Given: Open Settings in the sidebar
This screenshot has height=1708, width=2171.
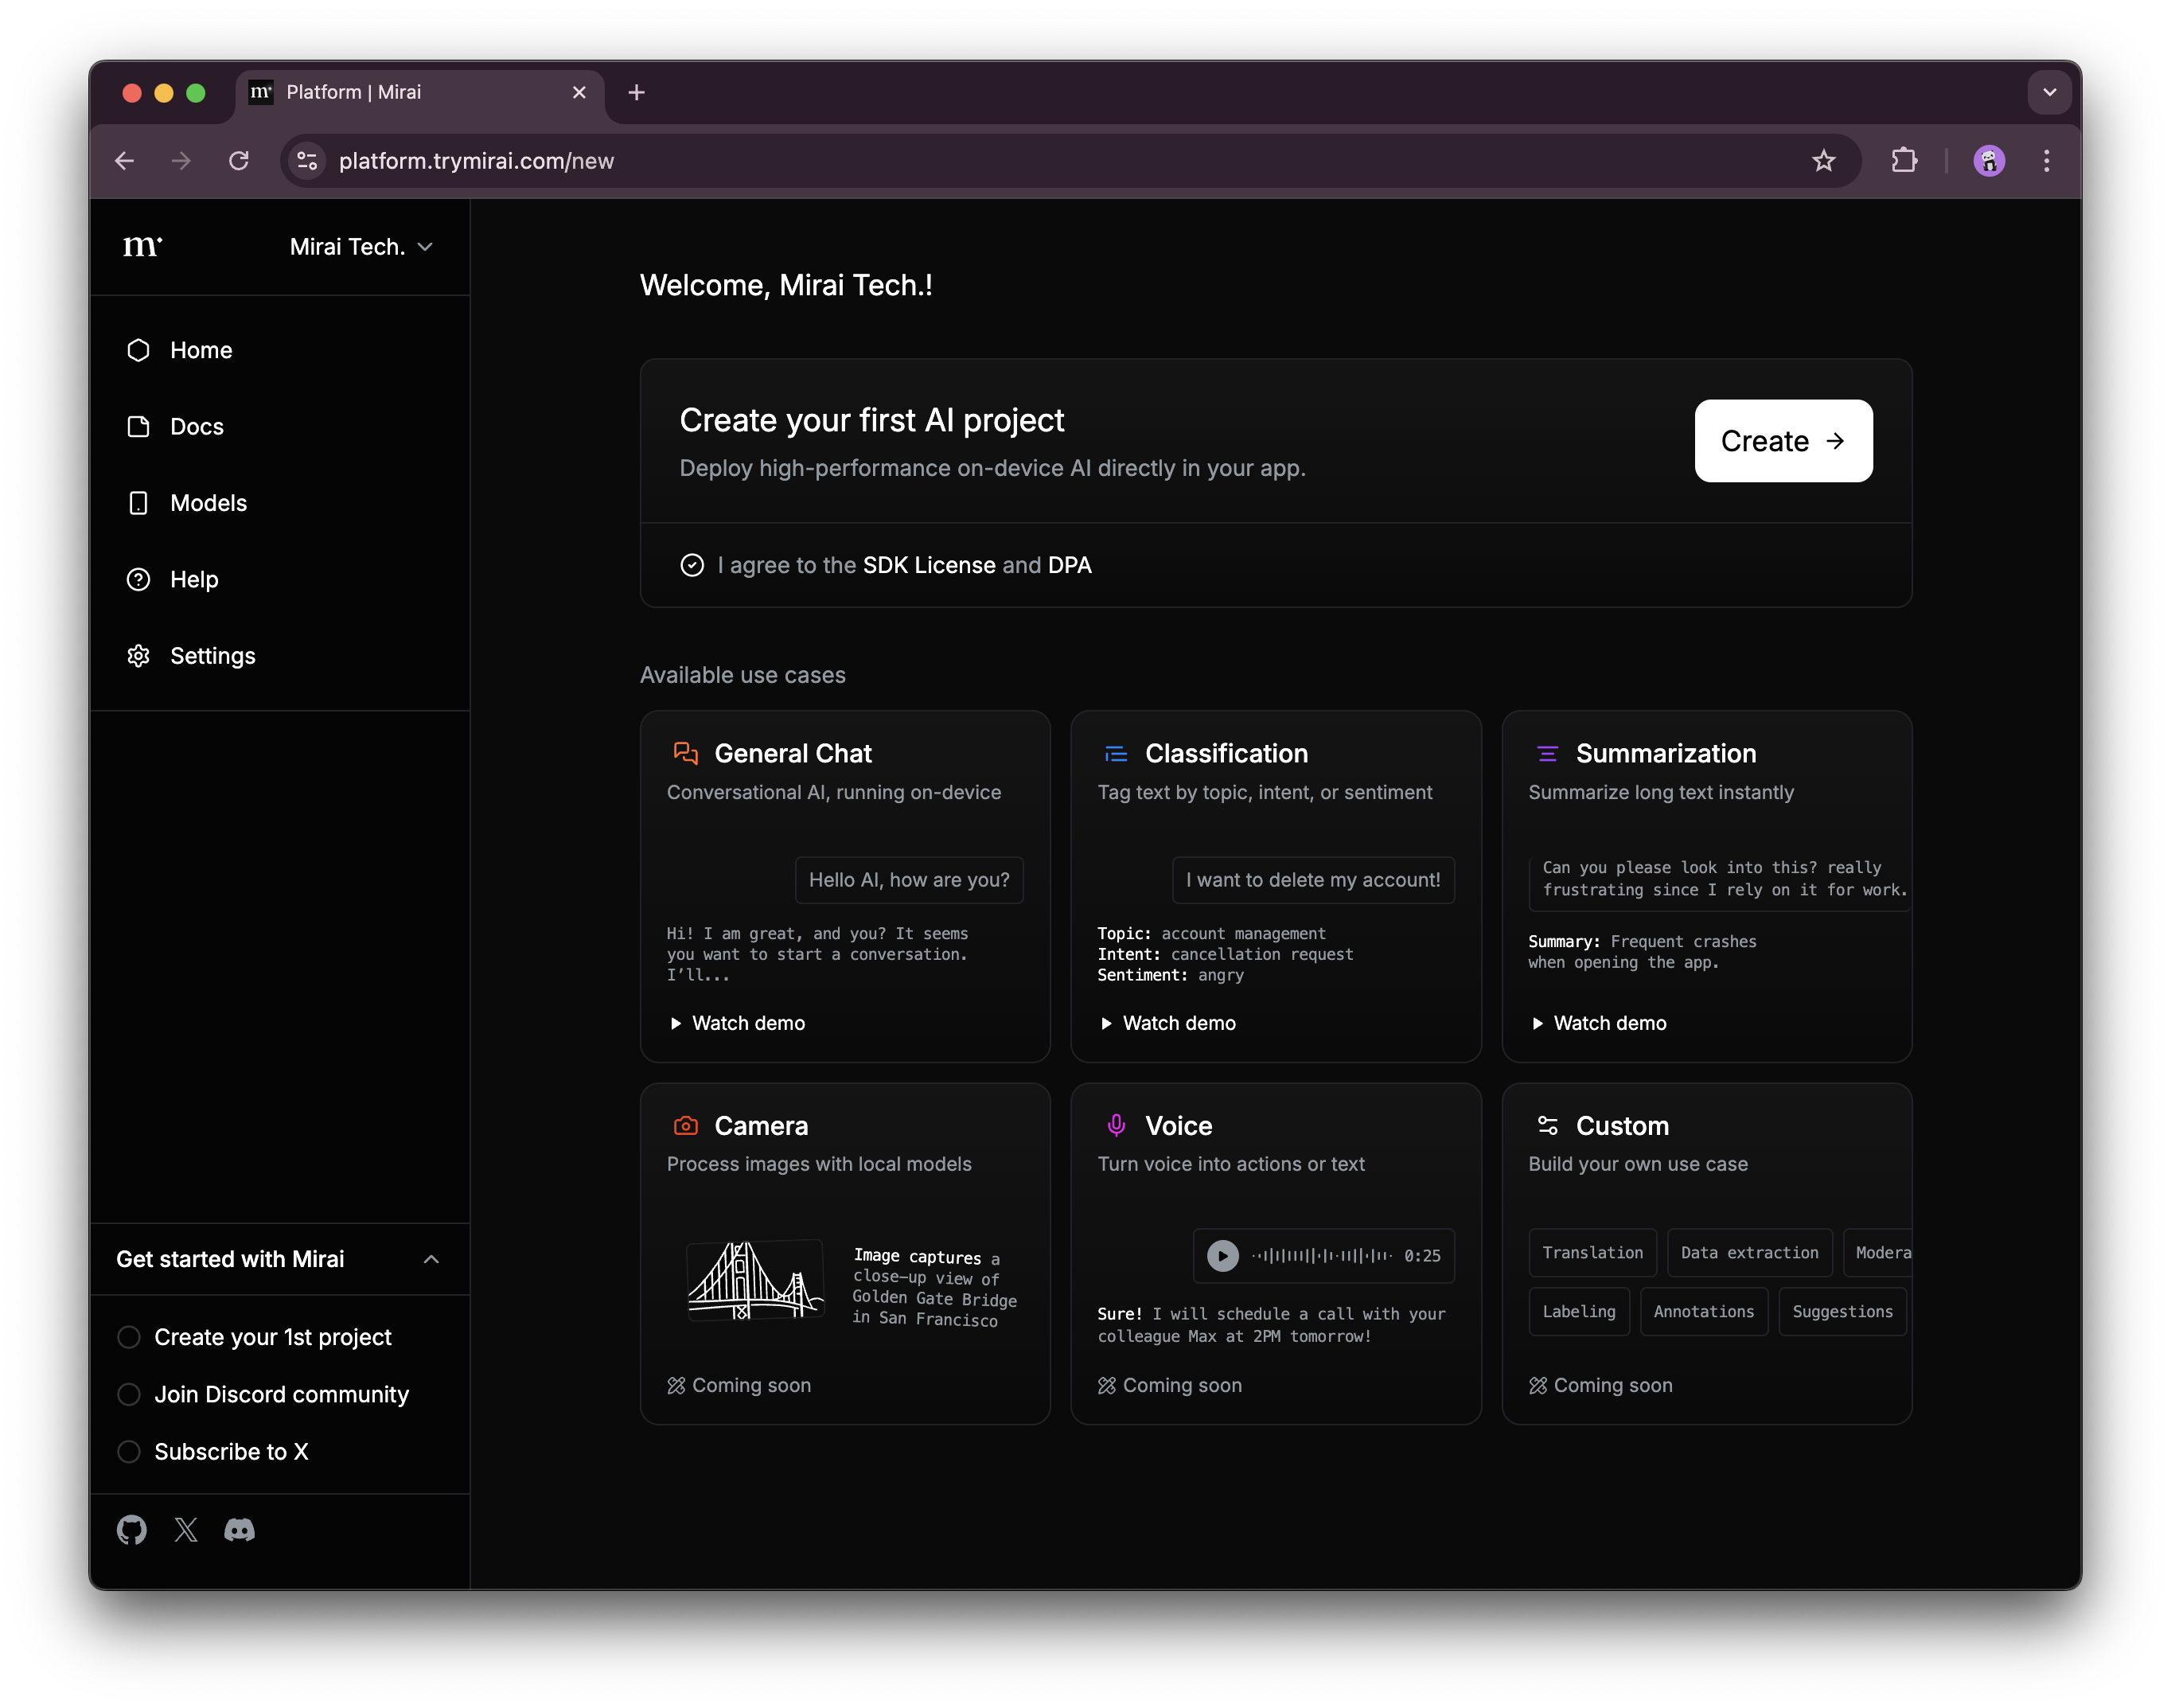Looking at the screenshot, I should (x=213, y=656).
